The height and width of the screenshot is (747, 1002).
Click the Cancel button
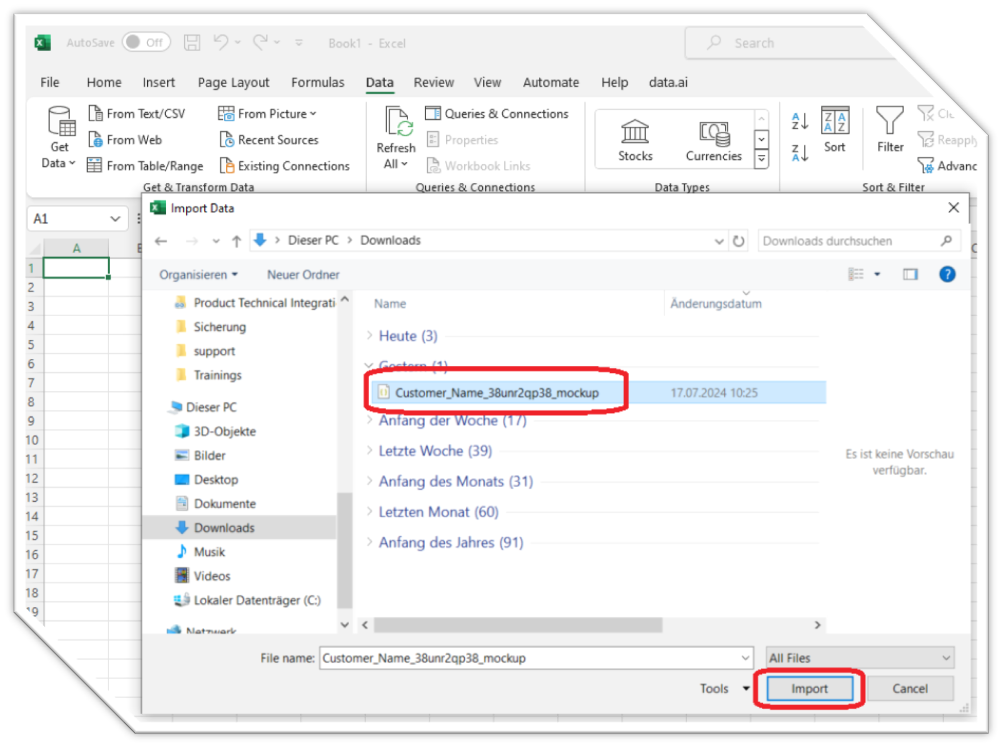909,689
